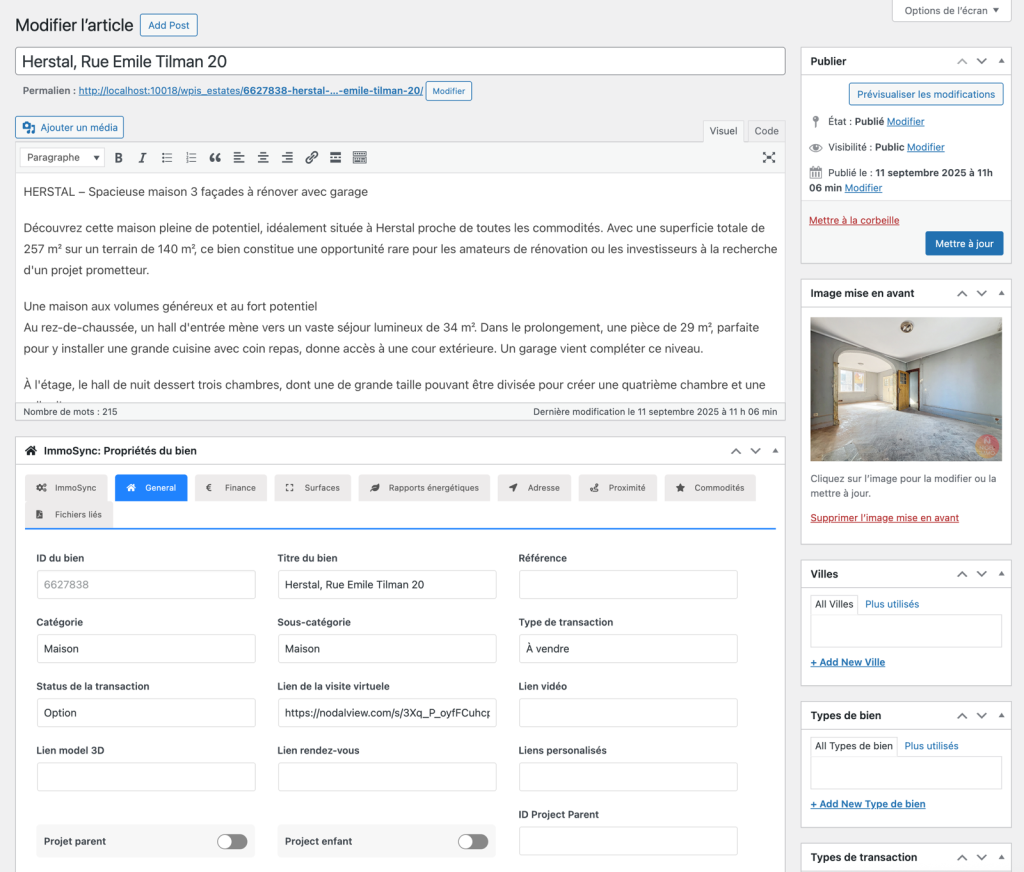1024x872 pixels.
Task: Open the Adresse tab
Action: click(534, 488)
